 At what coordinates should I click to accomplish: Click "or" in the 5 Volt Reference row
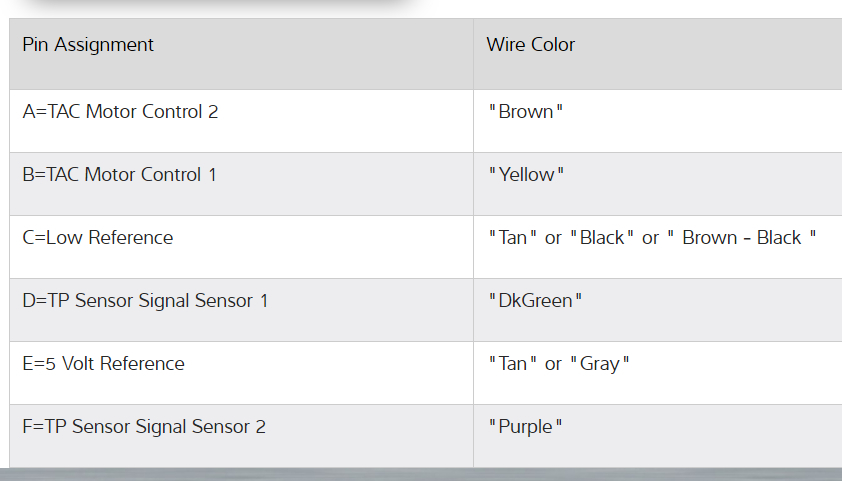pyautogui.click(x=553, y=364)
